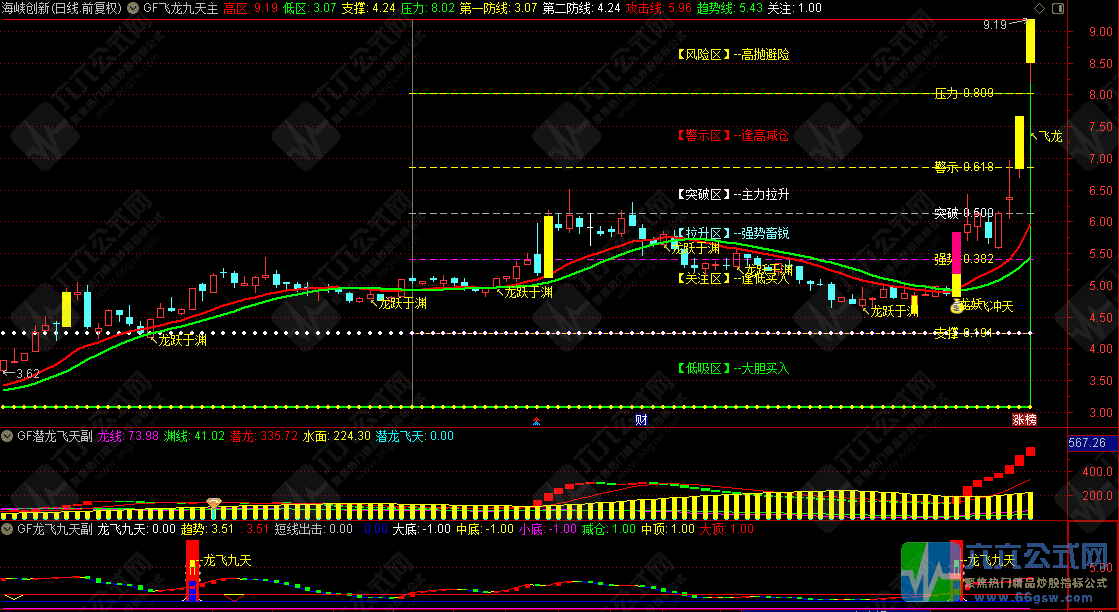This screenshot has width=1119, height=612.
Task: Open the GF飞龙九天主 indicator name
Action: pyautogui.click(x=180, y=8)
